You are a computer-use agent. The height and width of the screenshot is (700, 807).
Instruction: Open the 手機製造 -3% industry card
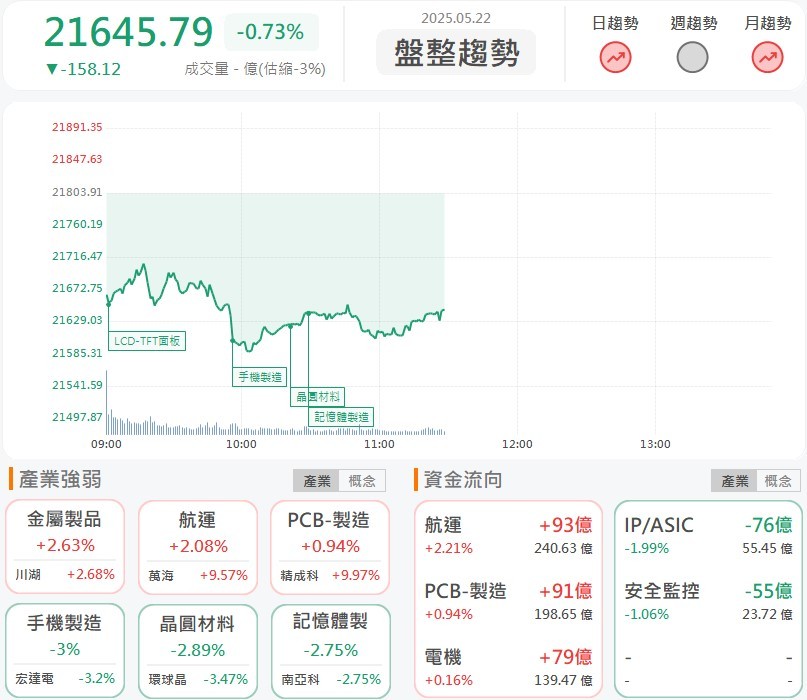(65, 651)
